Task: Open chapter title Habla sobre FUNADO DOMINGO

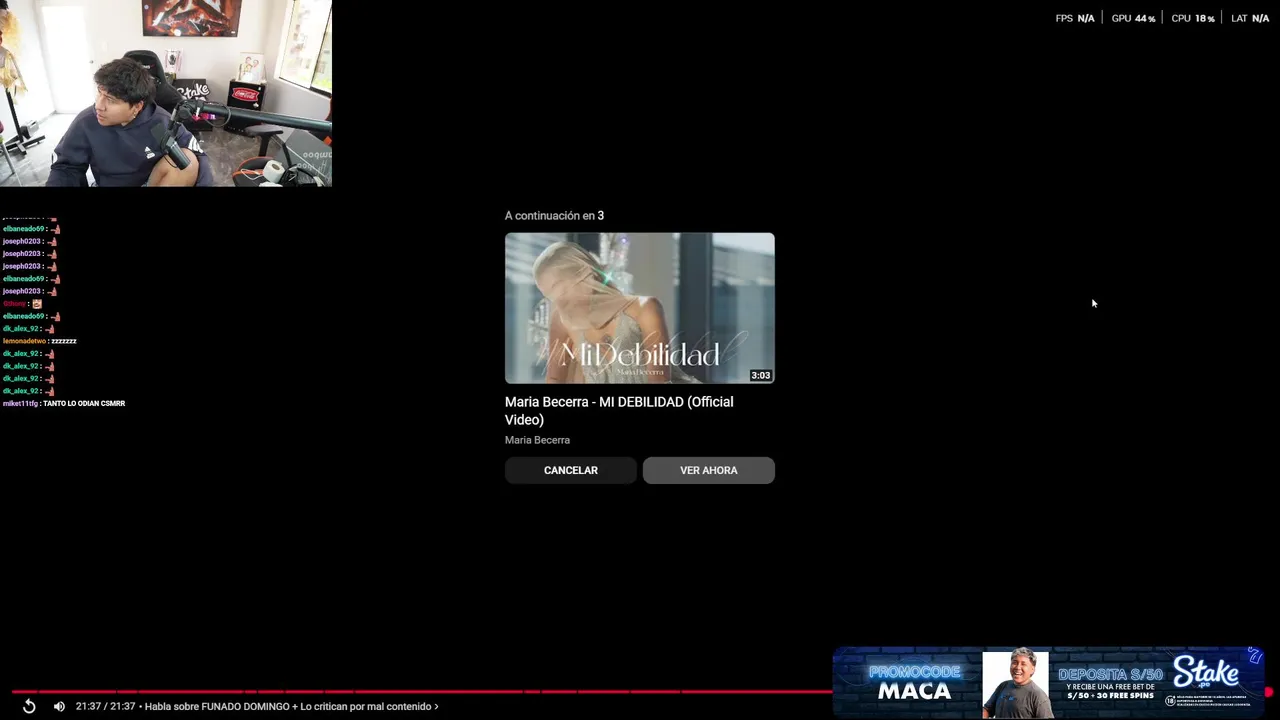Action: click(291, 706)
